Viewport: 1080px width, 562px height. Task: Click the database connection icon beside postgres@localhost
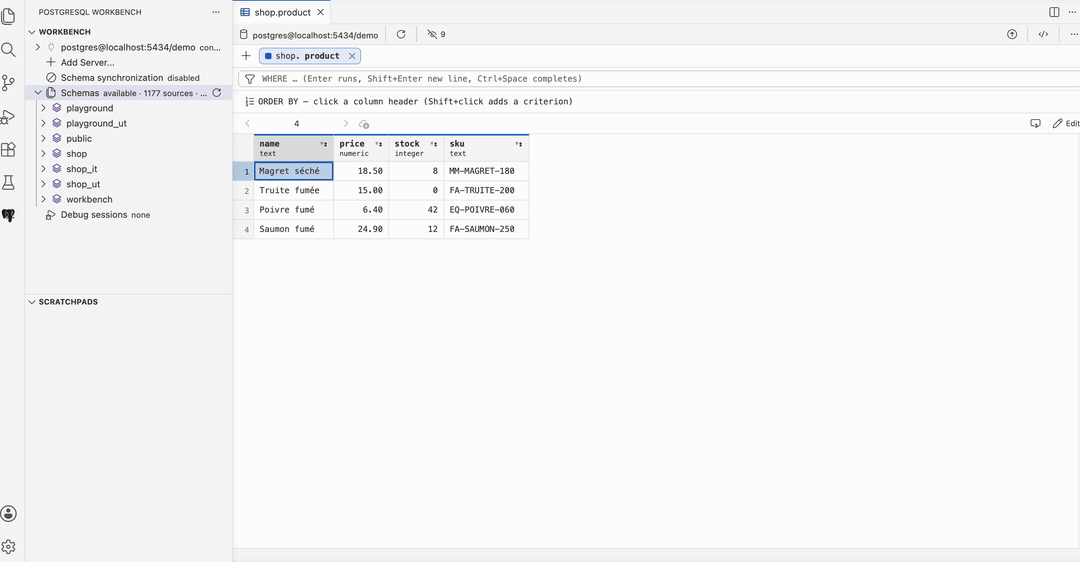click(243, 34)
